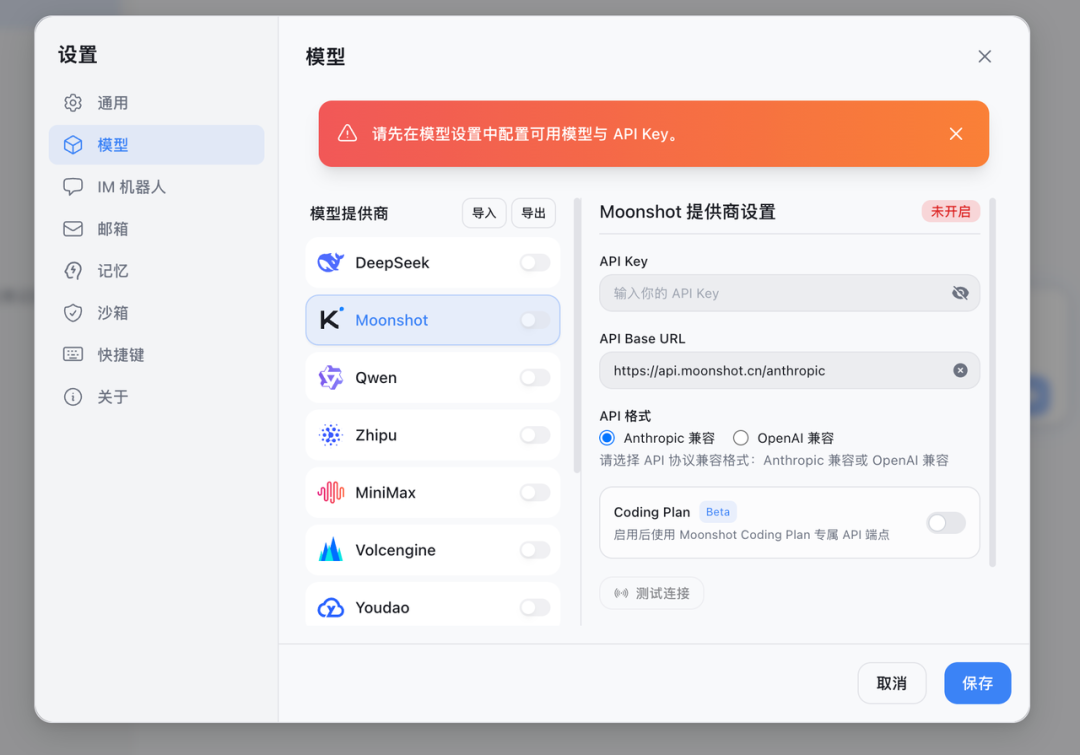The image size is (1080, 755).
Task: Select the Volcengine provider name
Action: [395, 550]
